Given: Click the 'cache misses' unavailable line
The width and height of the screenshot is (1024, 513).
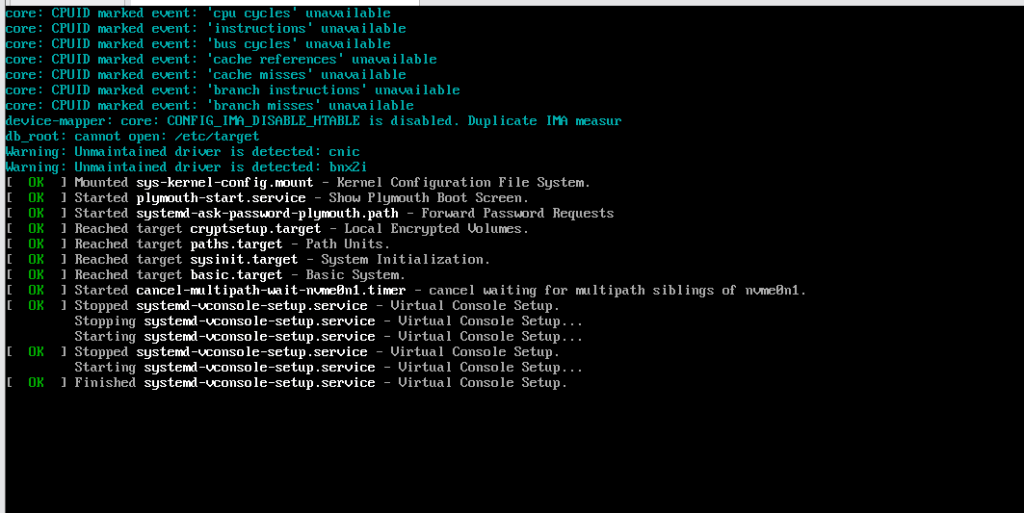Looking at the screenshot, I should coord(205,75).
